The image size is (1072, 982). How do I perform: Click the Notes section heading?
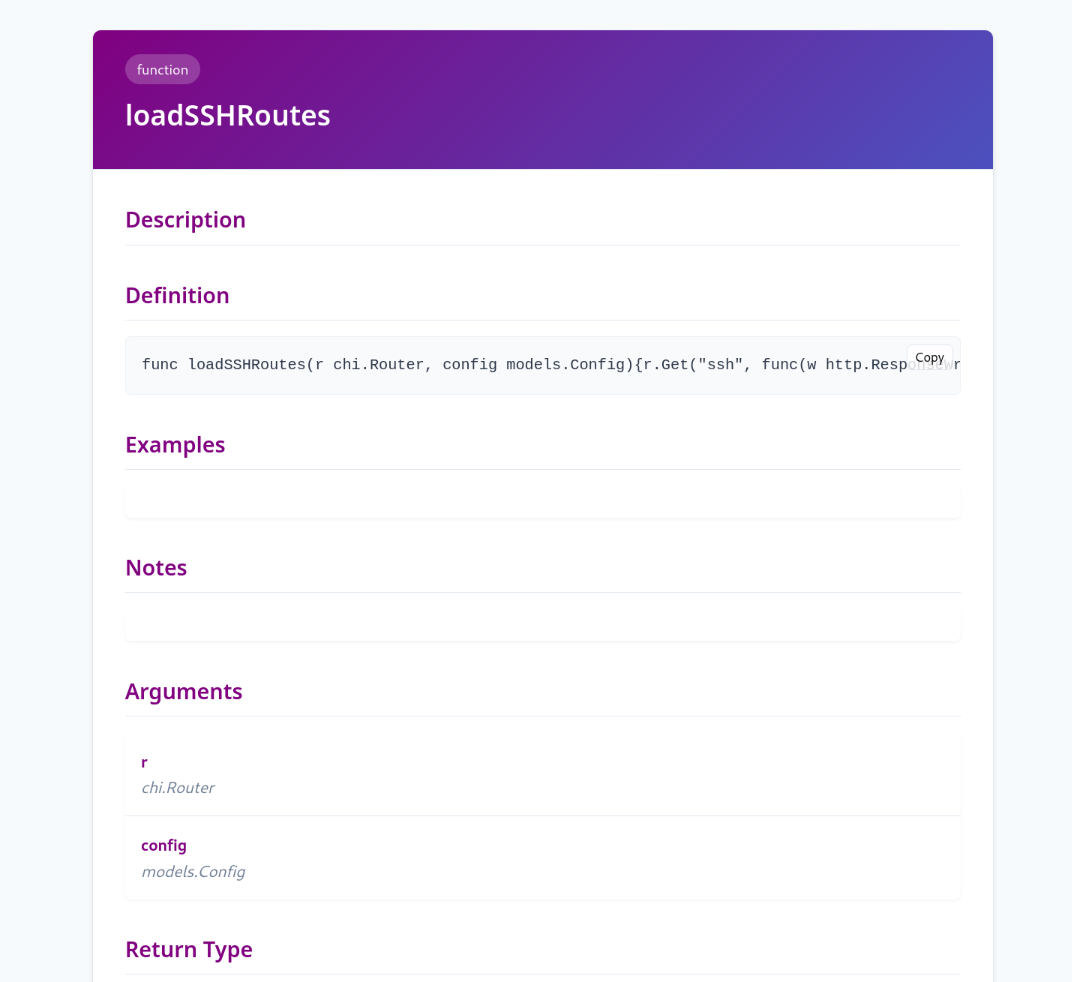coord(156,568)
